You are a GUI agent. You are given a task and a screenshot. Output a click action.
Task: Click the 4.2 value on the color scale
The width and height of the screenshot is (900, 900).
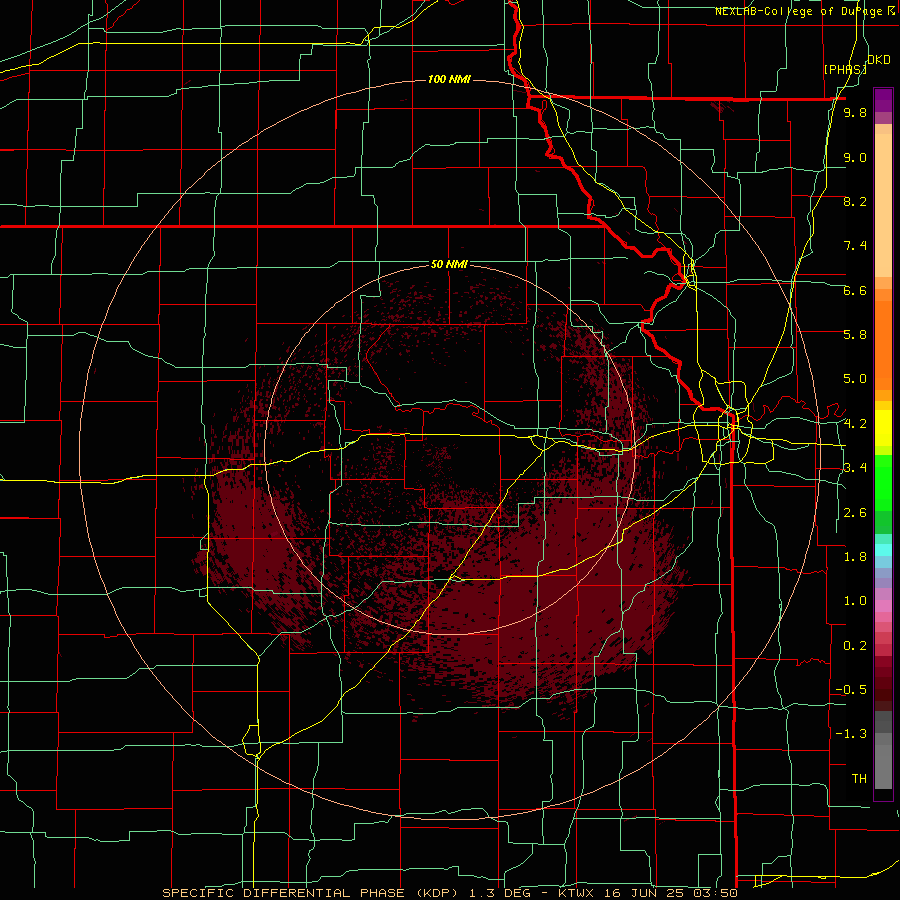[x=855, y=424]
